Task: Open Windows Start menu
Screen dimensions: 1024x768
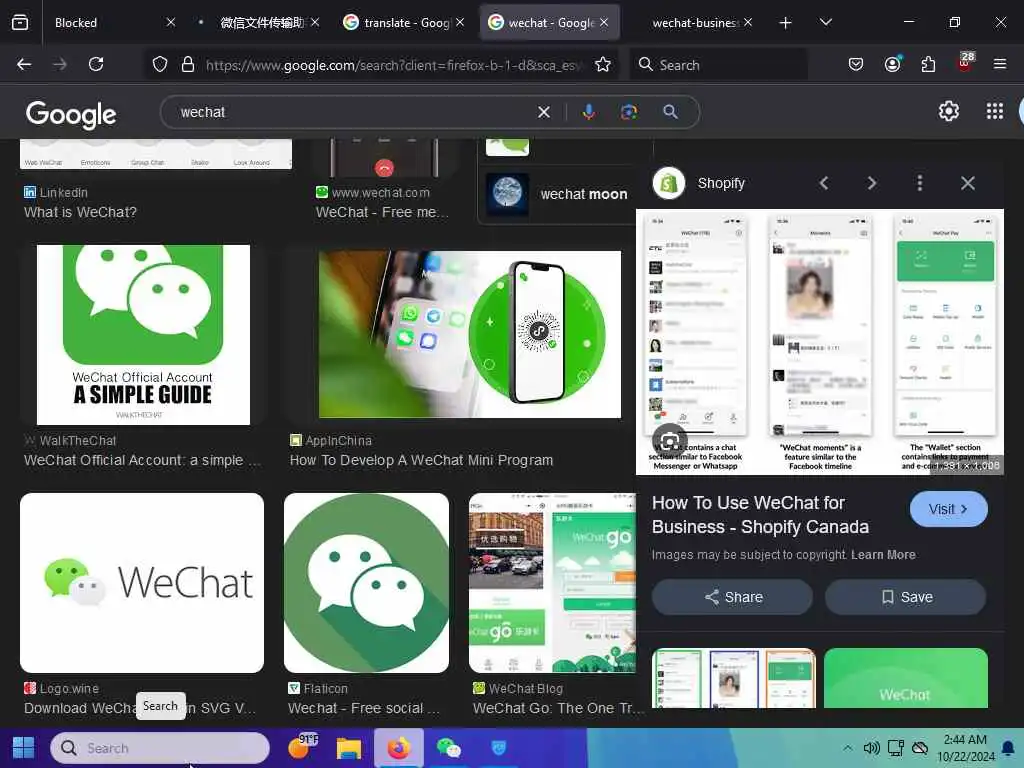Action: coord(24,748)
